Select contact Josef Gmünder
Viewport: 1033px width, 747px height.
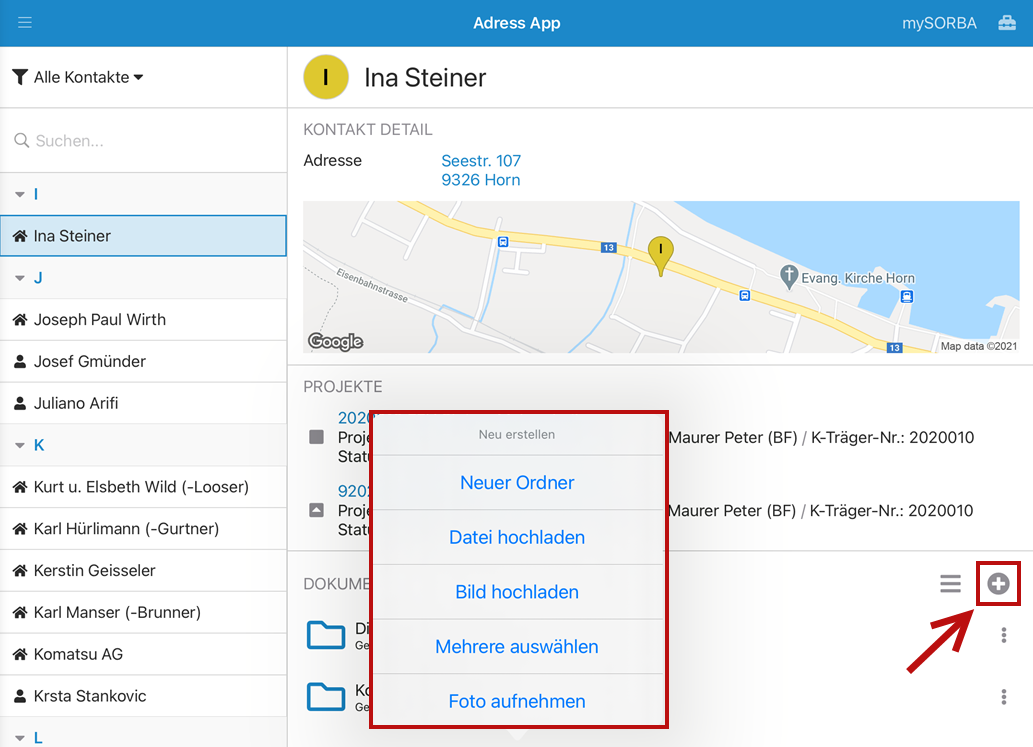pyautogui.click(x=144, y=361)
